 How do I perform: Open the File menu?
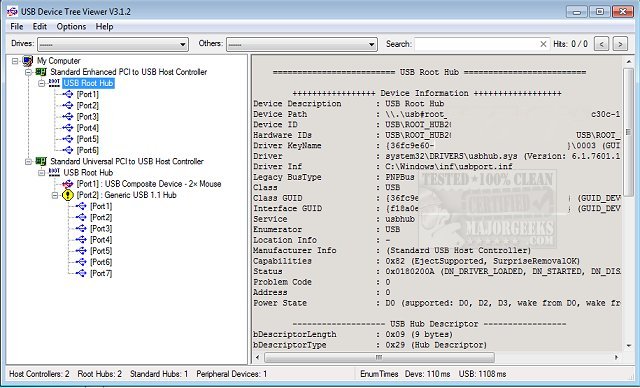(x=17, y=27)
